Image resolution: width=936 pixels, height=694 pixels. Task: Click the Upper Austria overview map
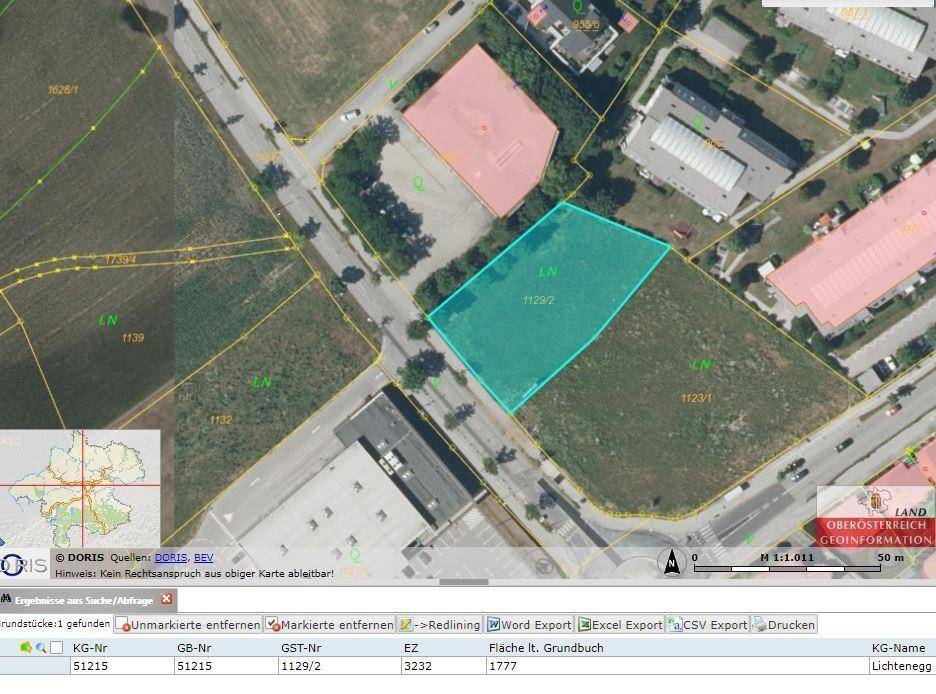pos(80,487)
